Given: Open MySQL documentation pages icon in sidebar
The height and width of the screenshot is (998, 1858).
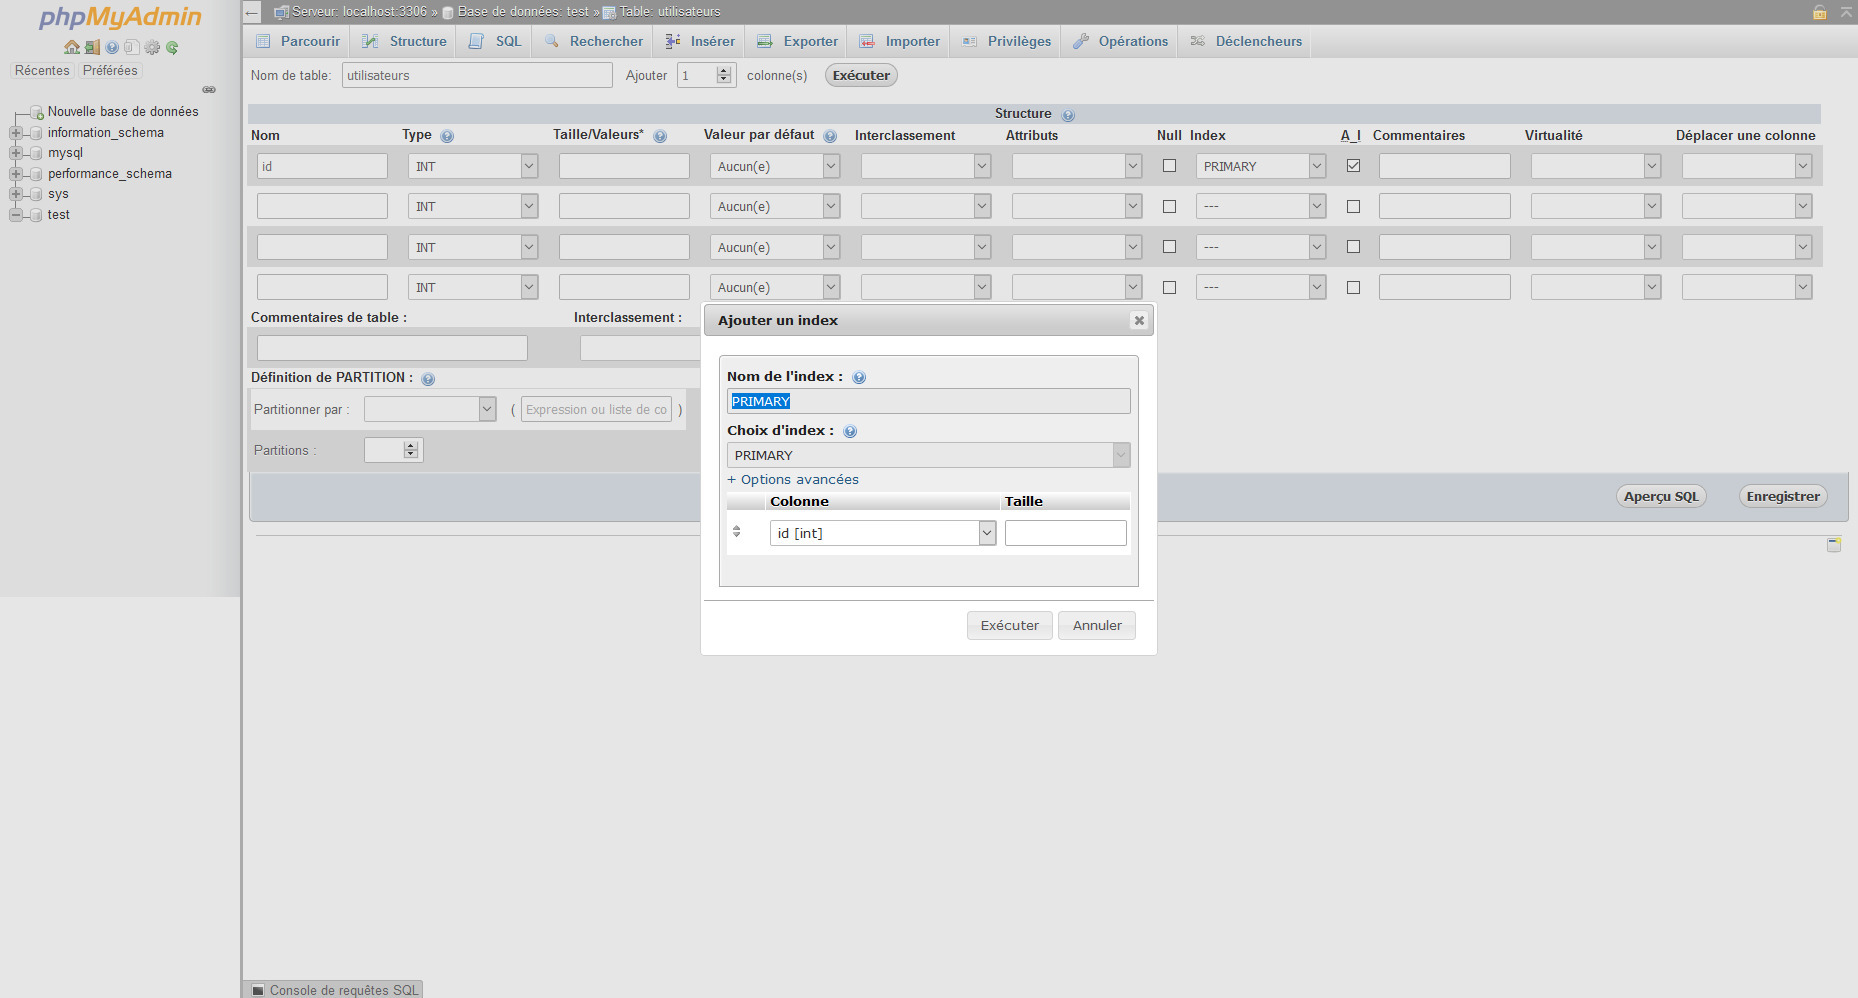Looking at the screenshot, I should (x=131, y=47).
